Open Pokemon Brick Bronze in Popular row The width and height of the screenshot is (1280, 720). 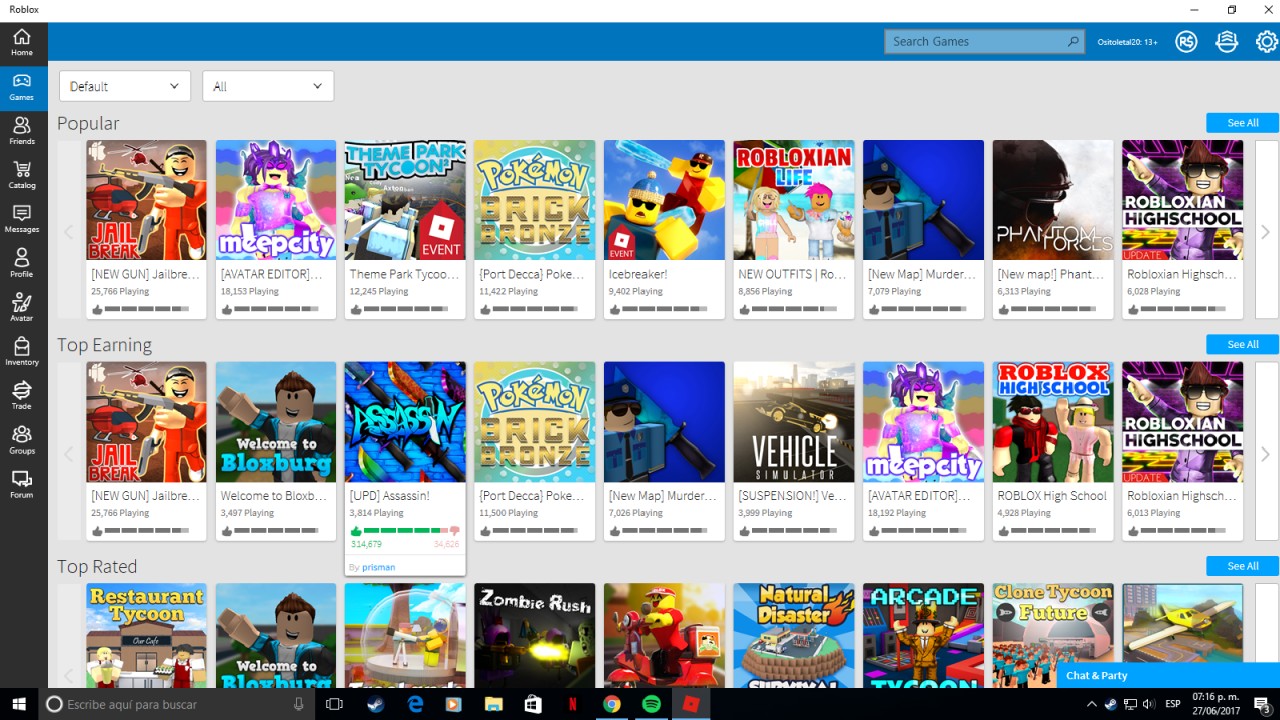[535, 200]
